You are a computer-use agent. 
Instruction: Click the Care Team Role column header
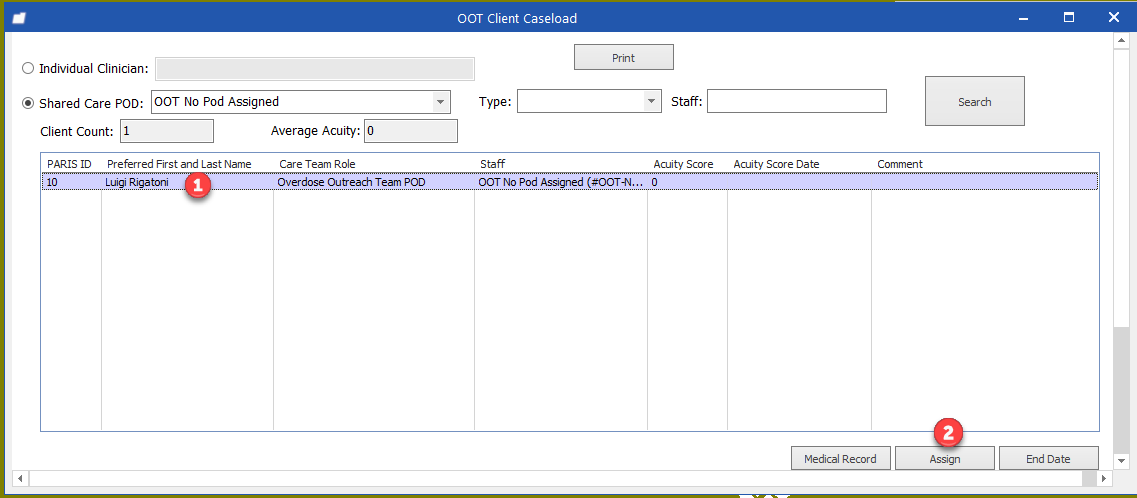pos(317,164)
